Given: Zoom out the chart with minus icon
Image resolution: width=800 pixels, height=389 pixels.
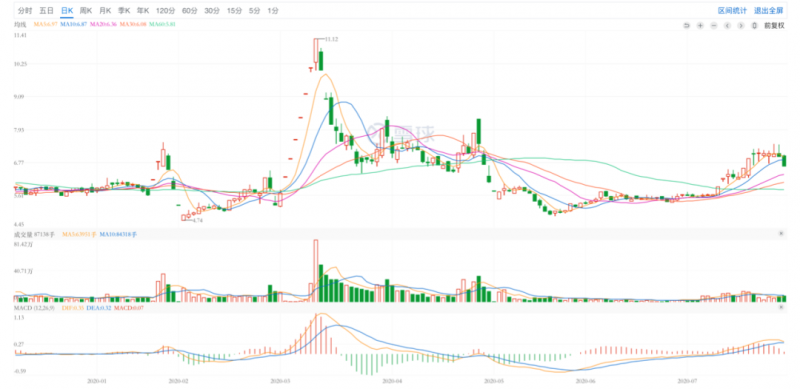Looking at the screenshot, I should pos(713,26).
